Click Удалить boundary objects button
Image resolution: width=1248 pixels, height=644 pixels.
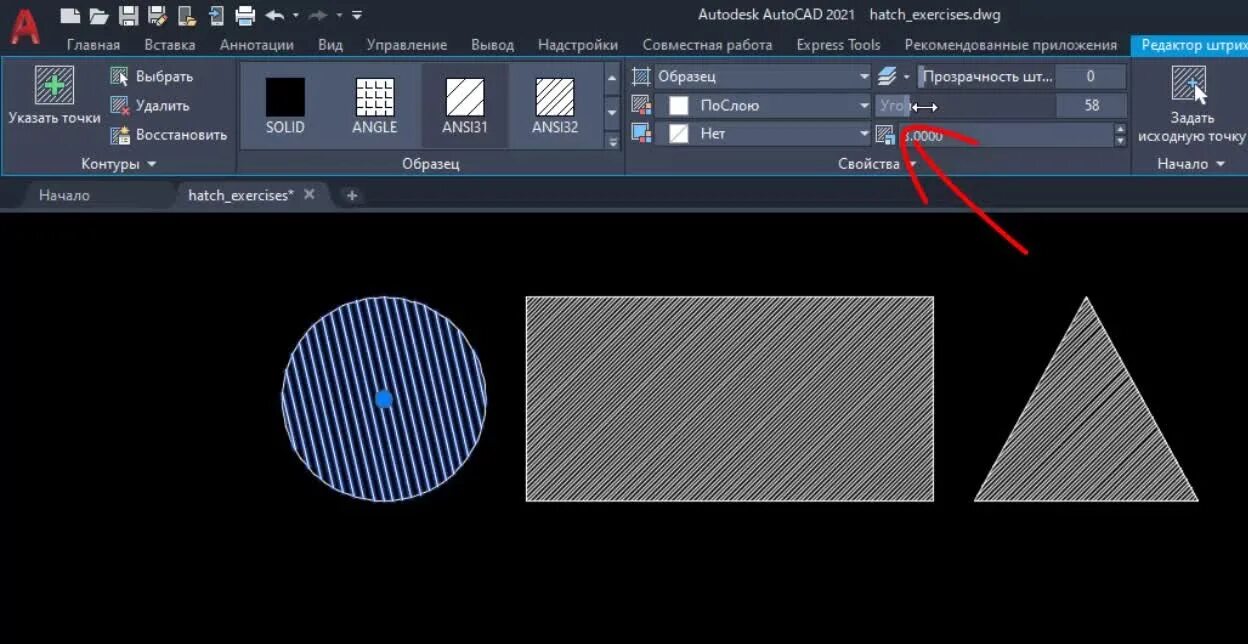[150, 106]
